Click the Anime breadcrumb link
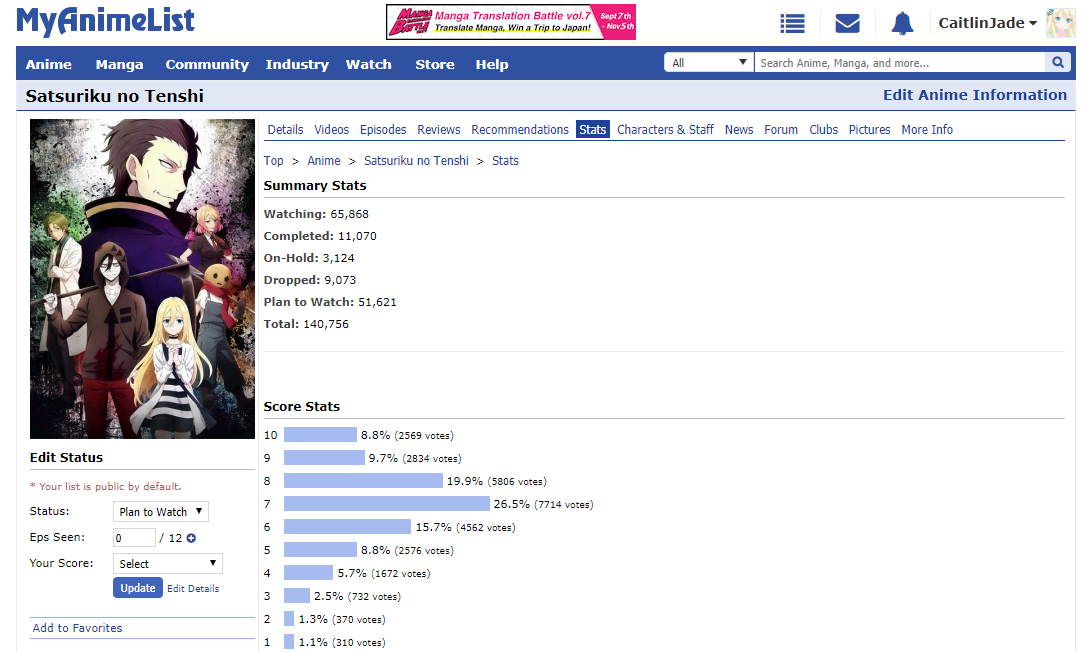Viewport: 1082px width, 652px height. pos(324,161)
